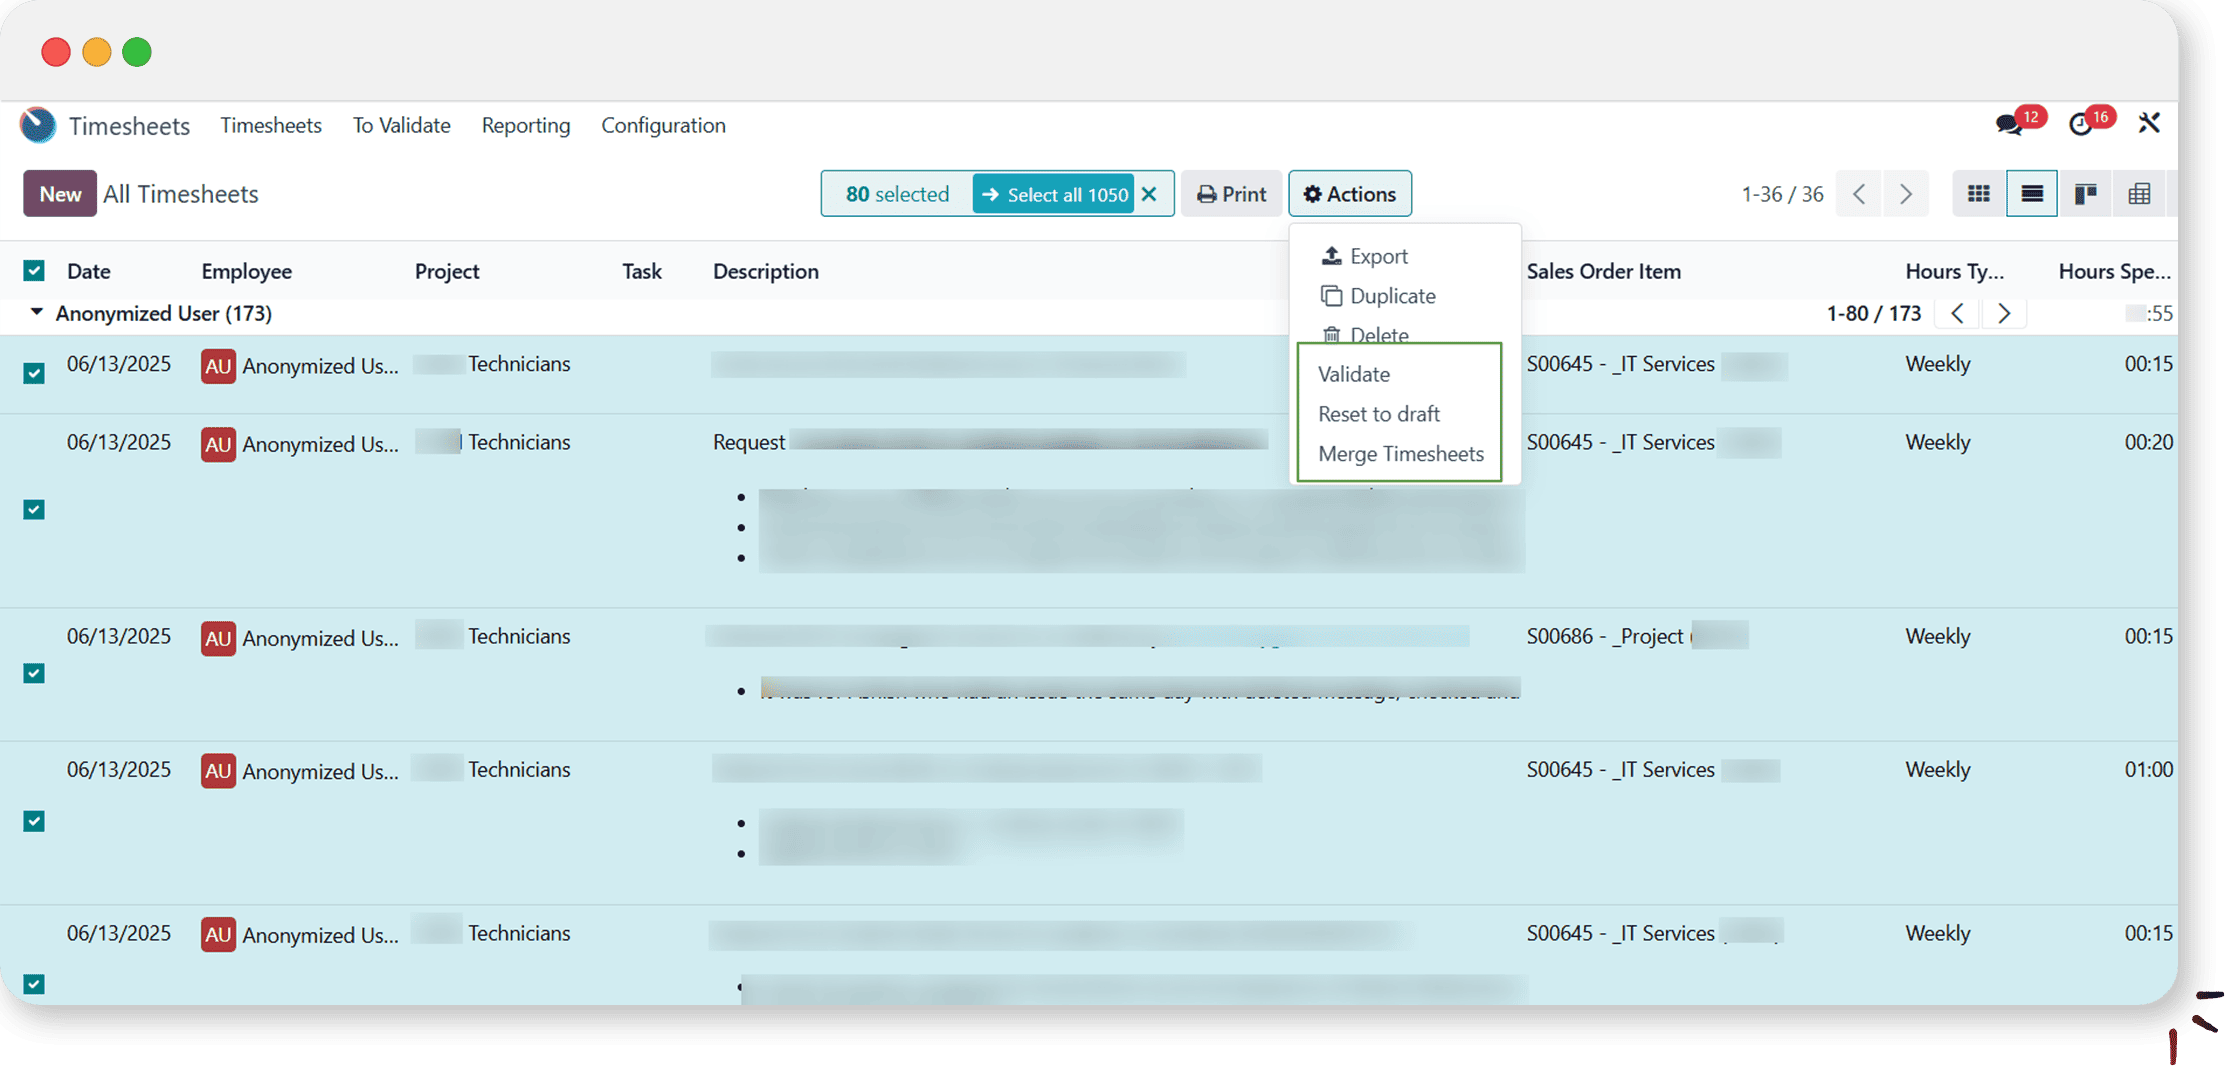Click the Timesheets app logo
This screenshot has width=2225, height=1067.
point(38,125)
